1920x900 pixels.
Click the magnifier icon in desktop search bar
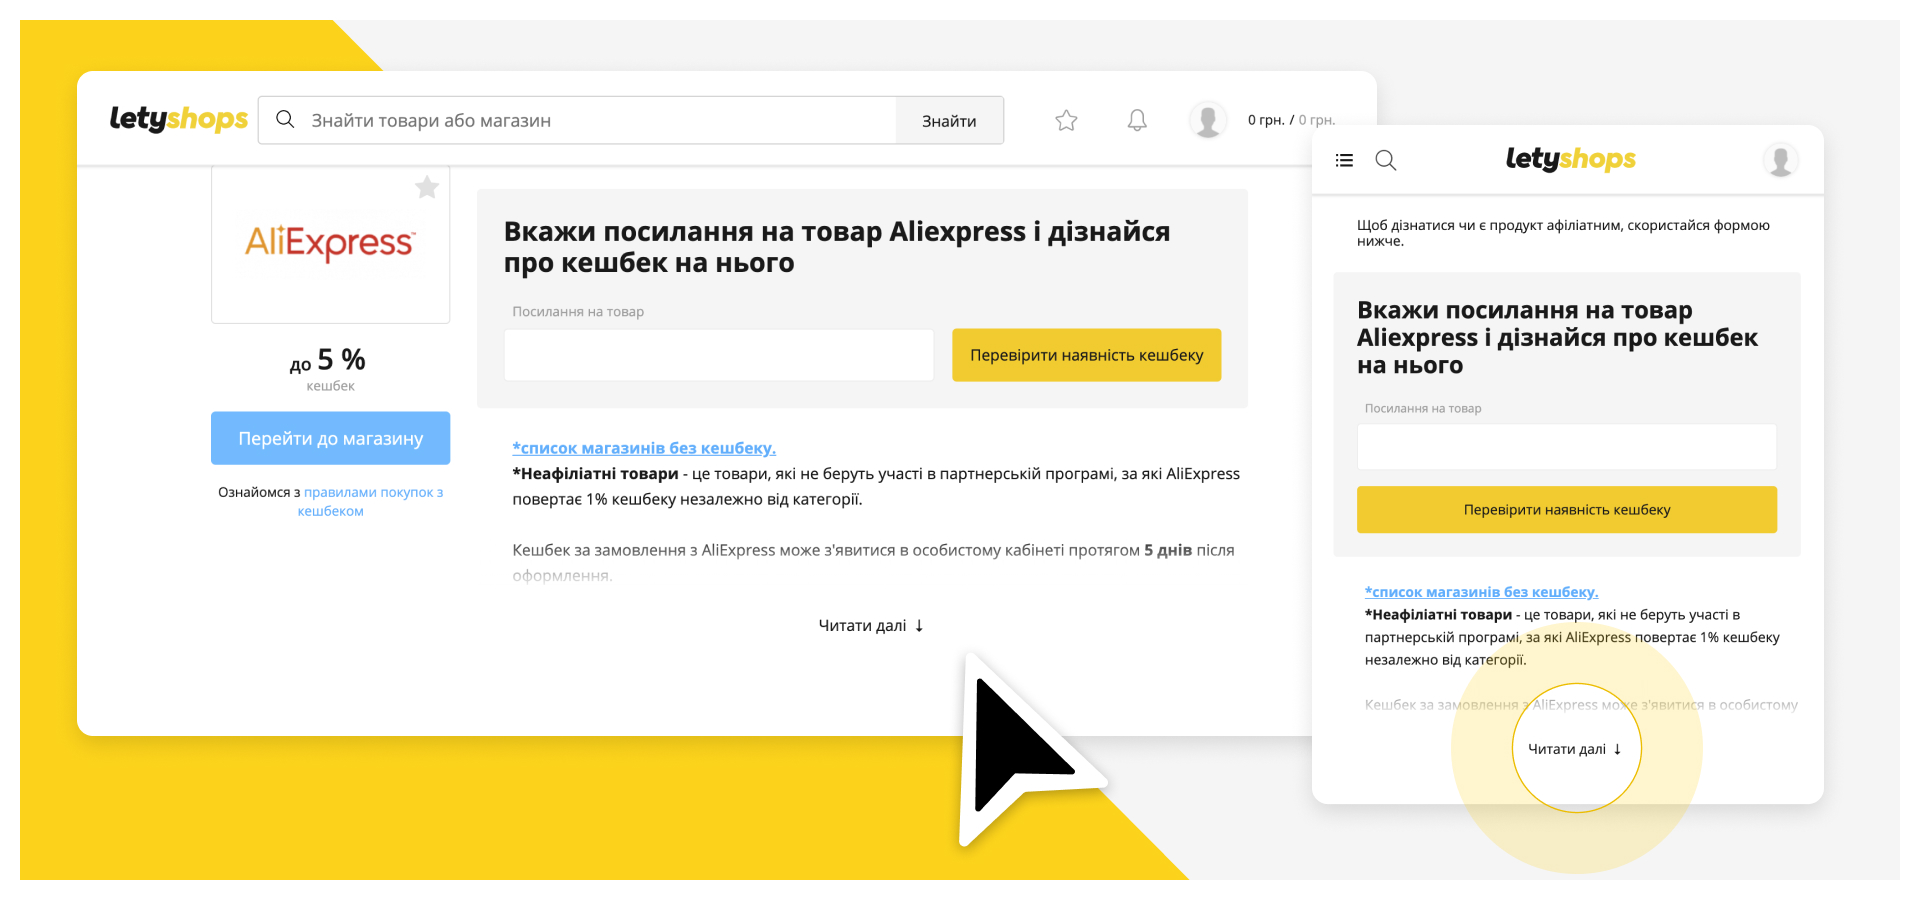(x=285, y=120)
